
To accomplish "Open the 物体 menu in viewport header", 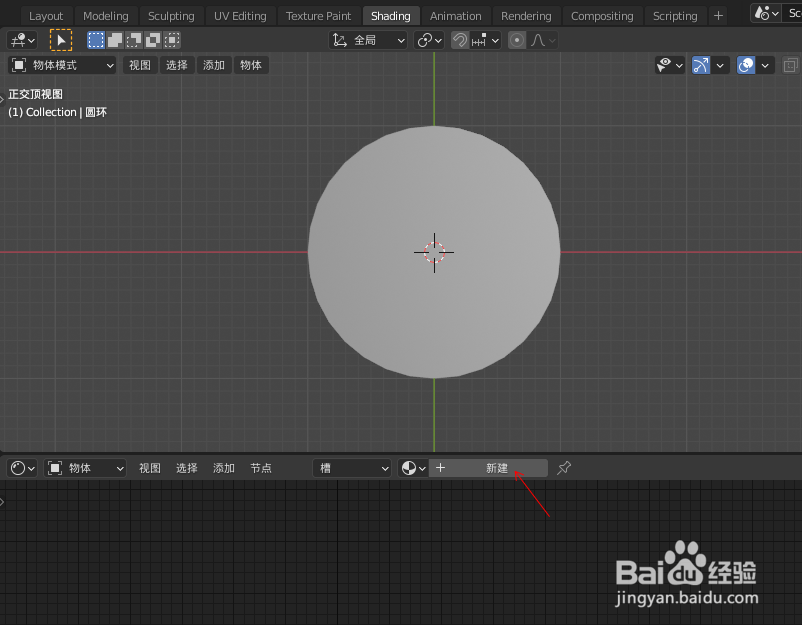I will (251, 65).
